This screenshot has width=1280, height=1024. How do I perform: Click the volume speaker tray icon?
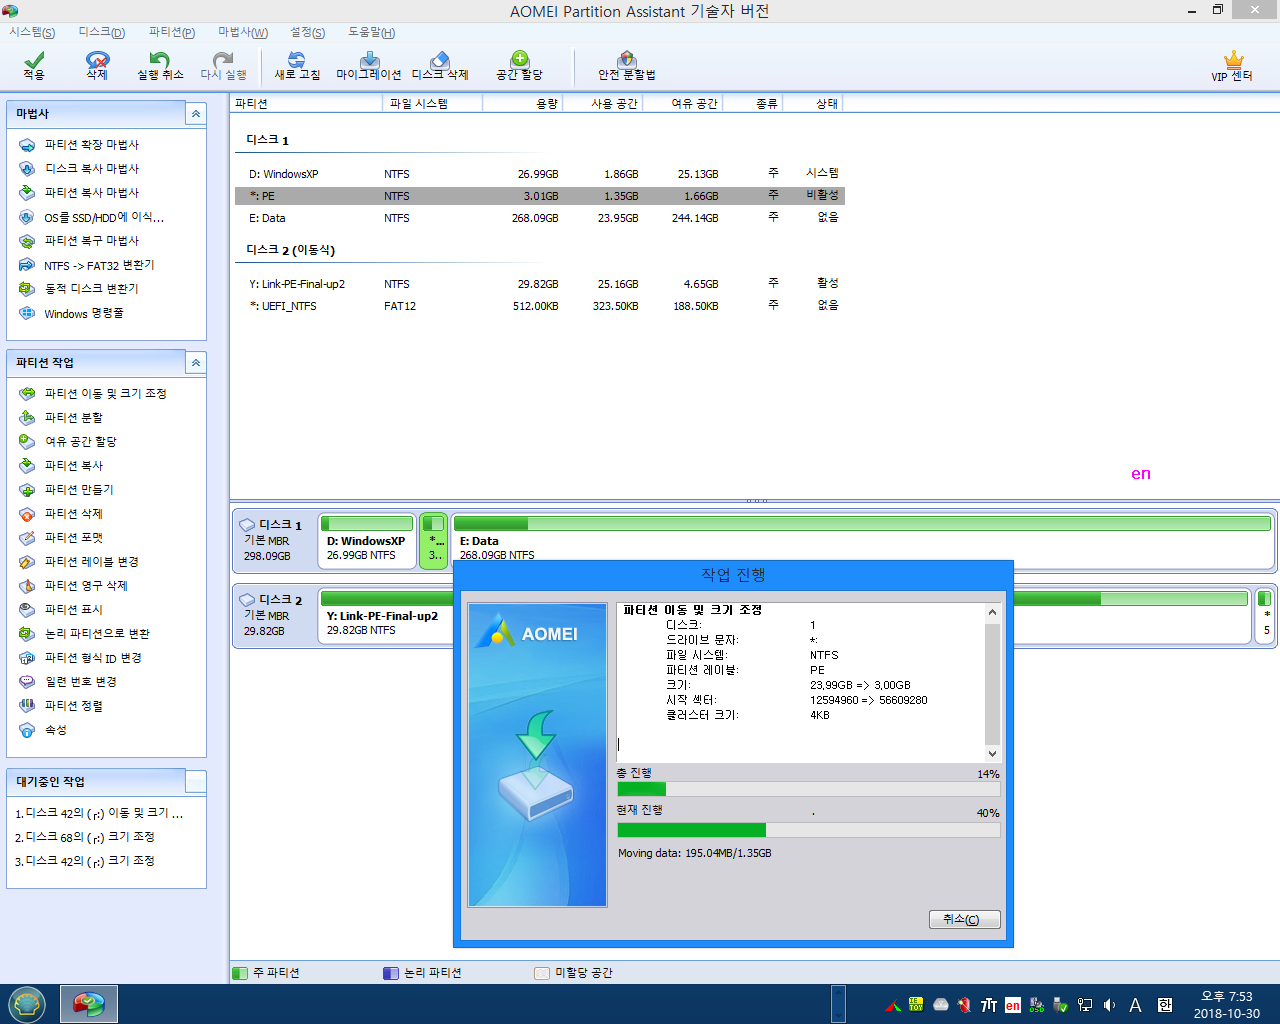1109,1005
